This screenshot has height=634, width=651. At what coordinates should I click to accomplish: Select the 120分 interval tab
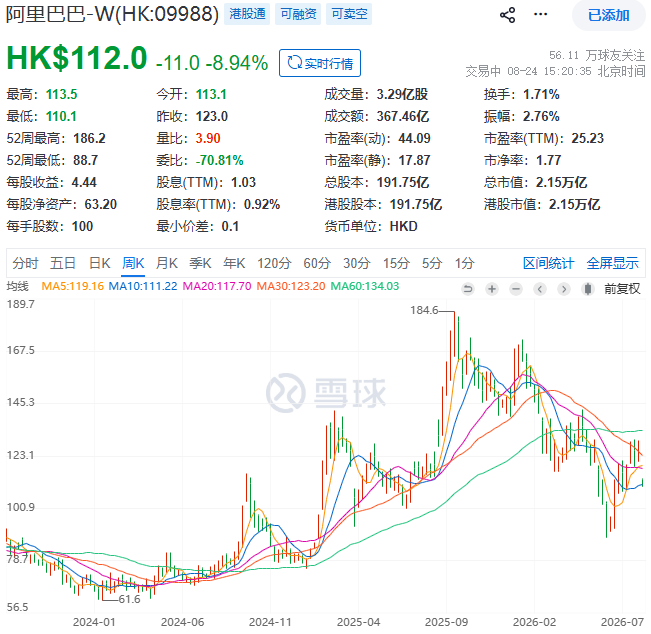point(274,263)
